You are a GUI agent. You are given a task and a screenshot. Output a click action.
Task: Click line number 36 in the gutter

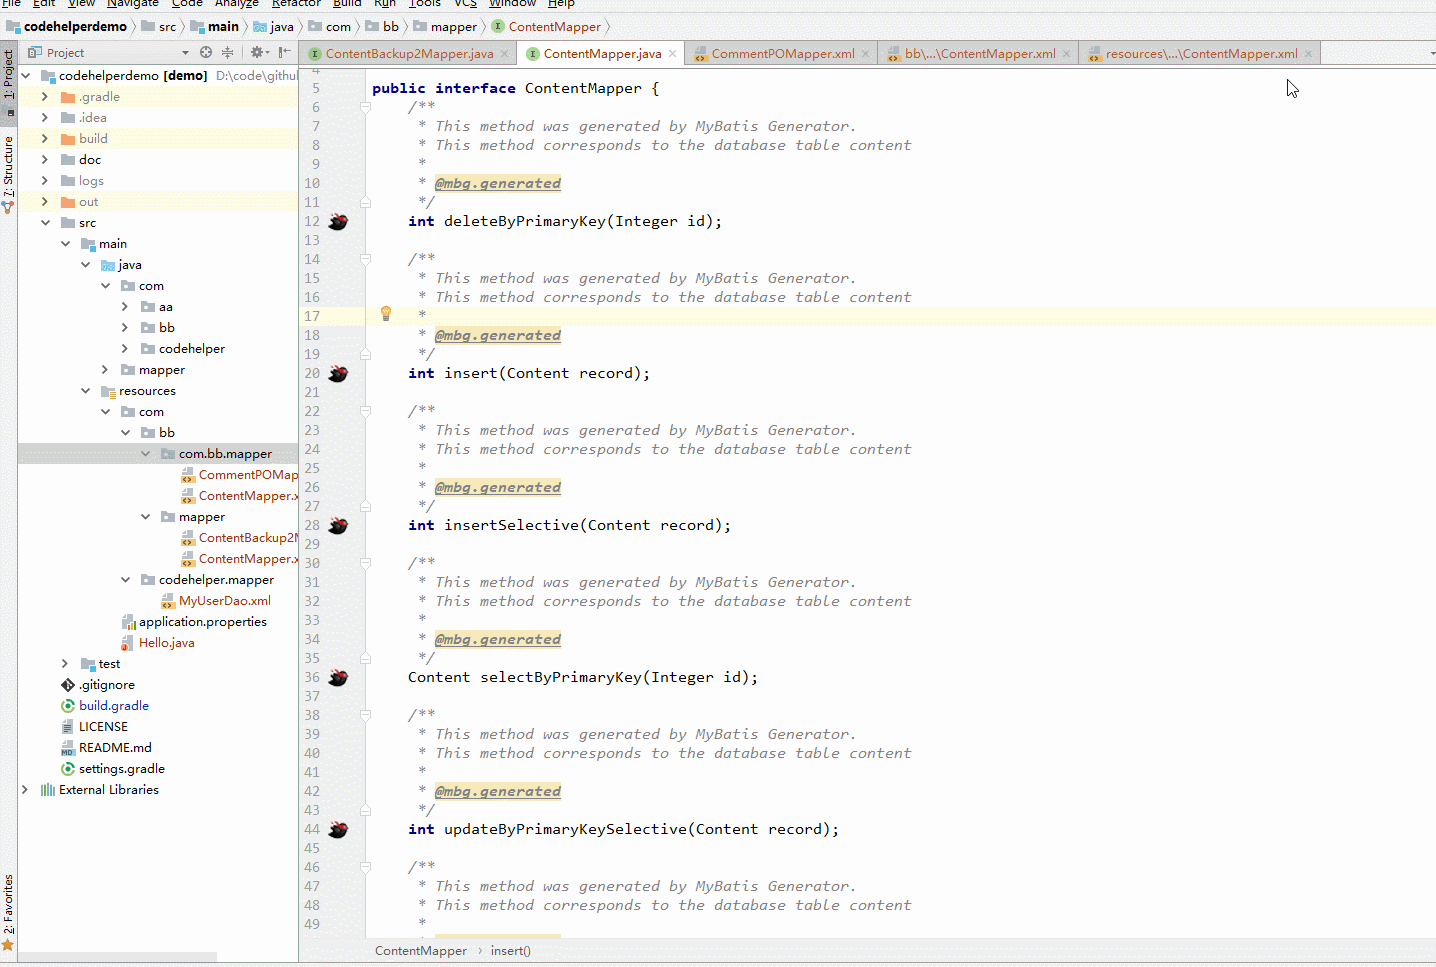tap(312, 677)
